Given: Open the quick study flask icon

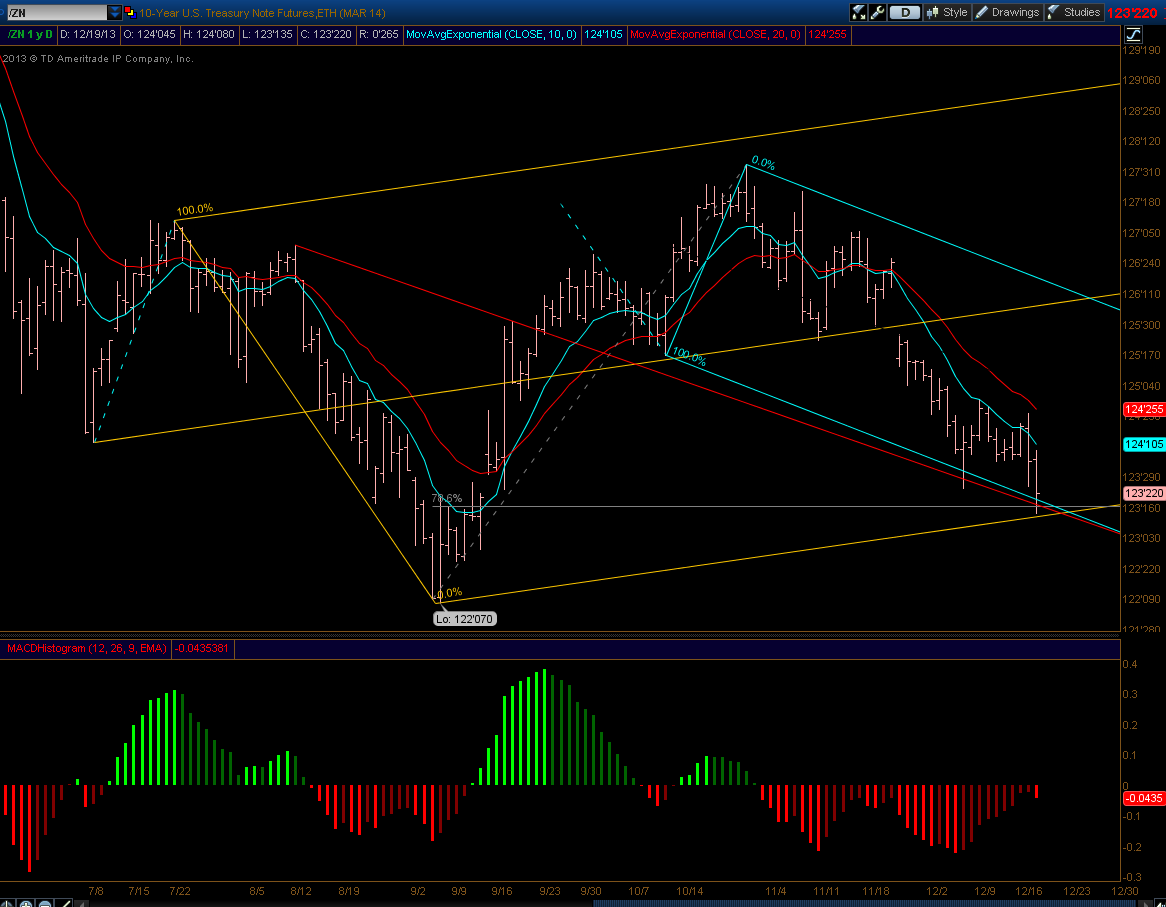Looking at the screenshot, I should [x=859, y=12].
